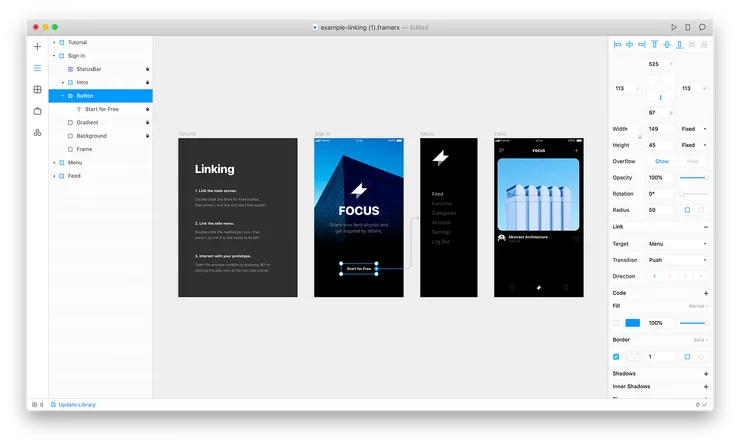This screenshot has height=446, width=740.
Task: Select the Feed screen thumbnail on canvas
Action: point(538,218)
